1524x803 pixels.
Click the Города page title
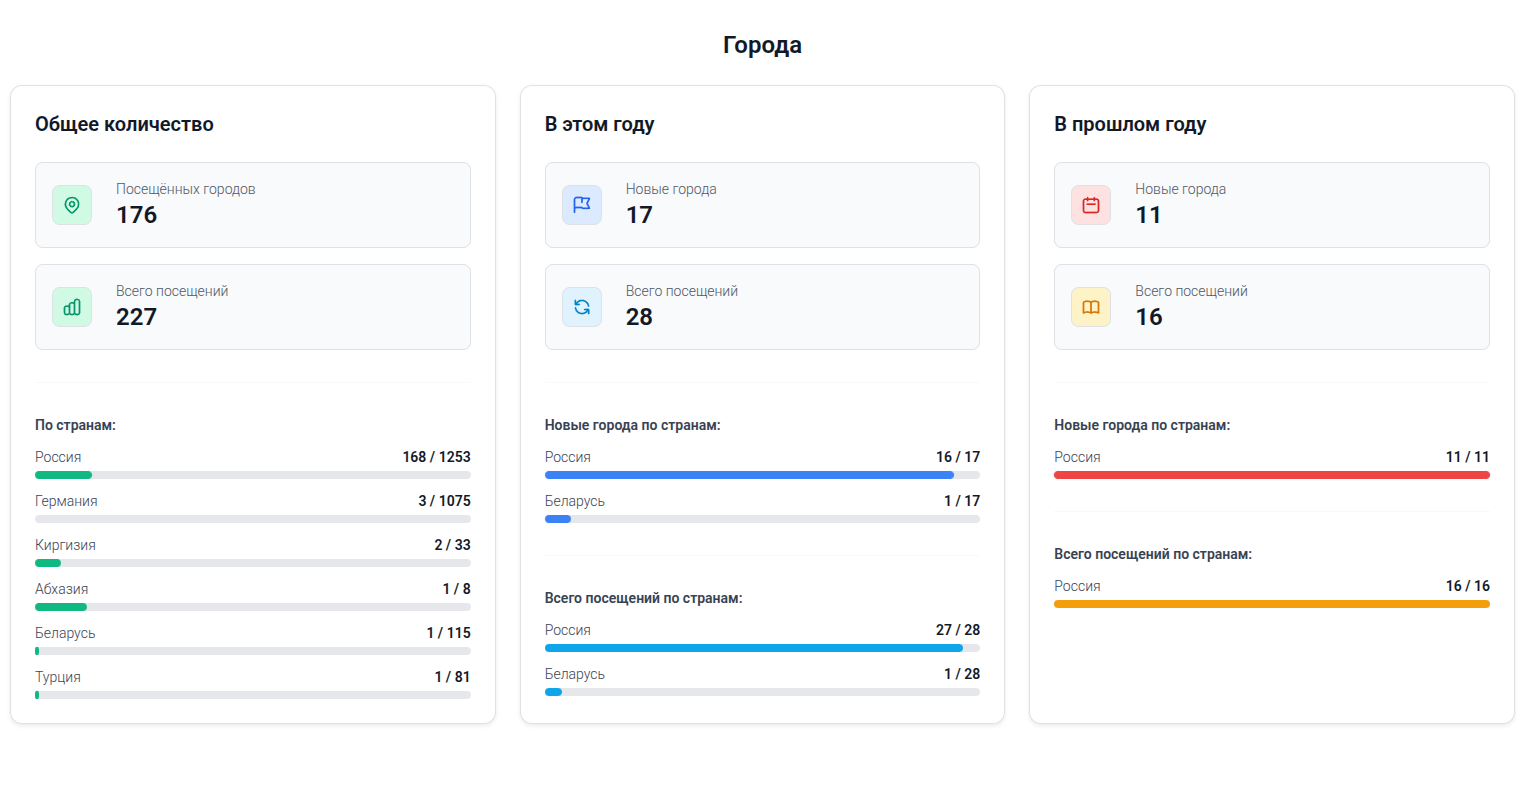(762, 45)
